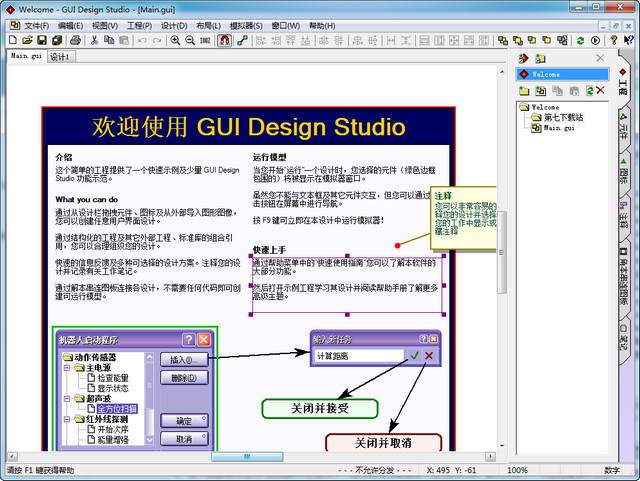
Task: Copy the selected element
Action: tap(109, 40)
